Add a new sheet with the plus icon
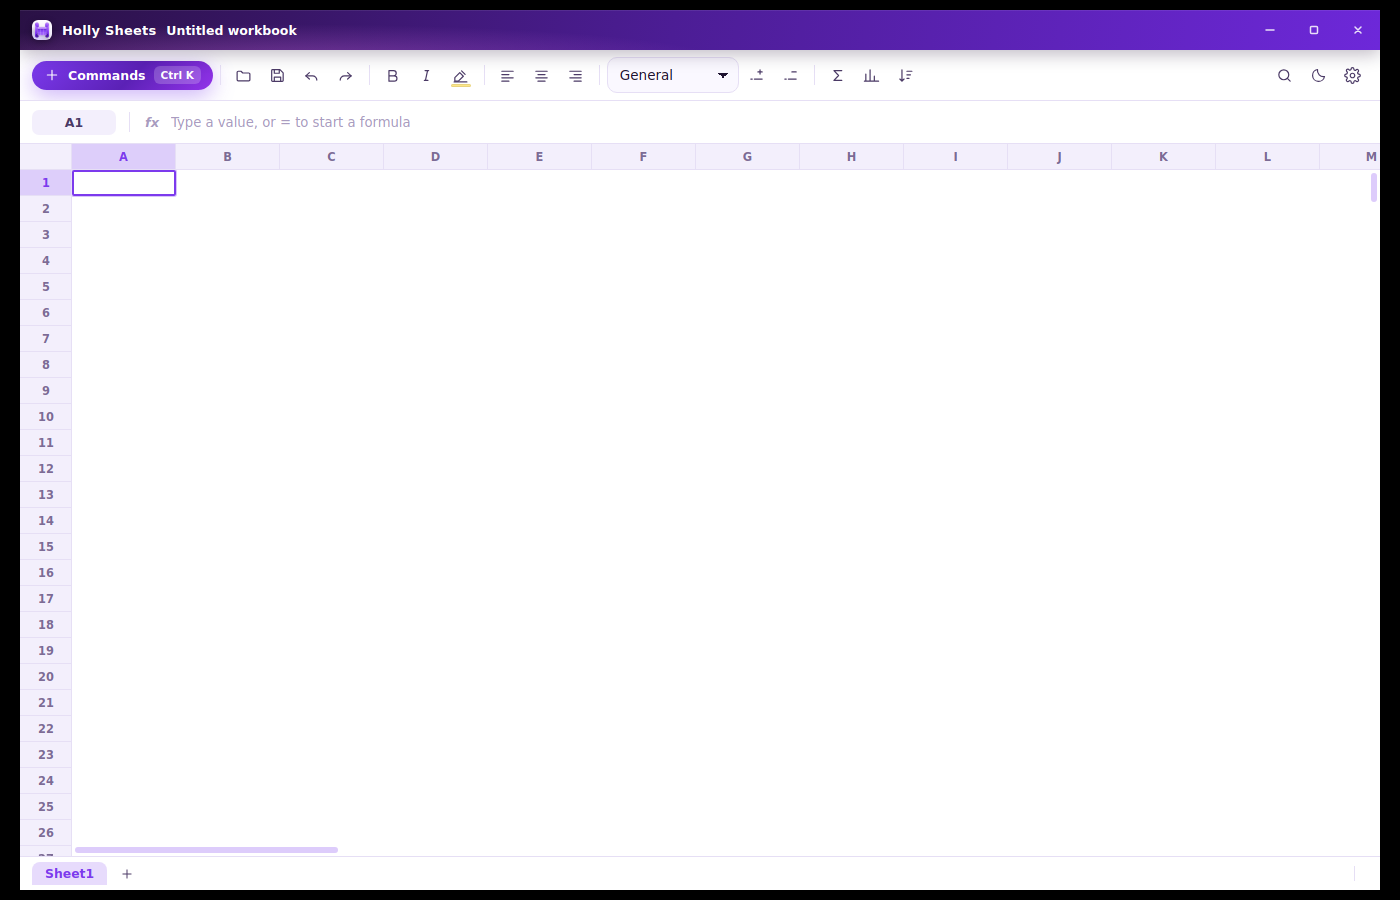The image size is (1400, 900). pos(127,874)
